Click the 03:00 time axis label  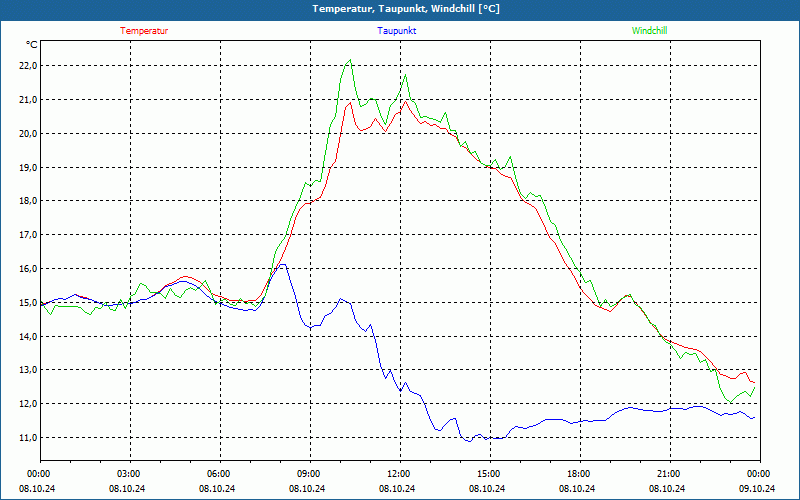pos(128,473)
